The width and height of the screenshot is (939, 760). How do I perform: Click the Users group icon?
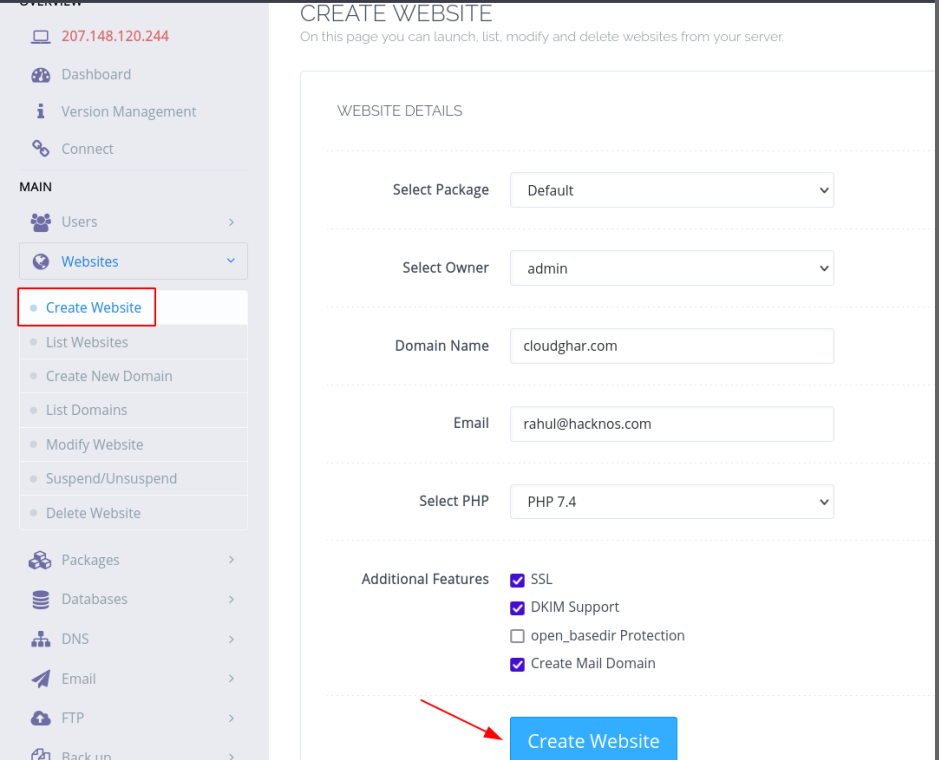(x=41, y=222)
